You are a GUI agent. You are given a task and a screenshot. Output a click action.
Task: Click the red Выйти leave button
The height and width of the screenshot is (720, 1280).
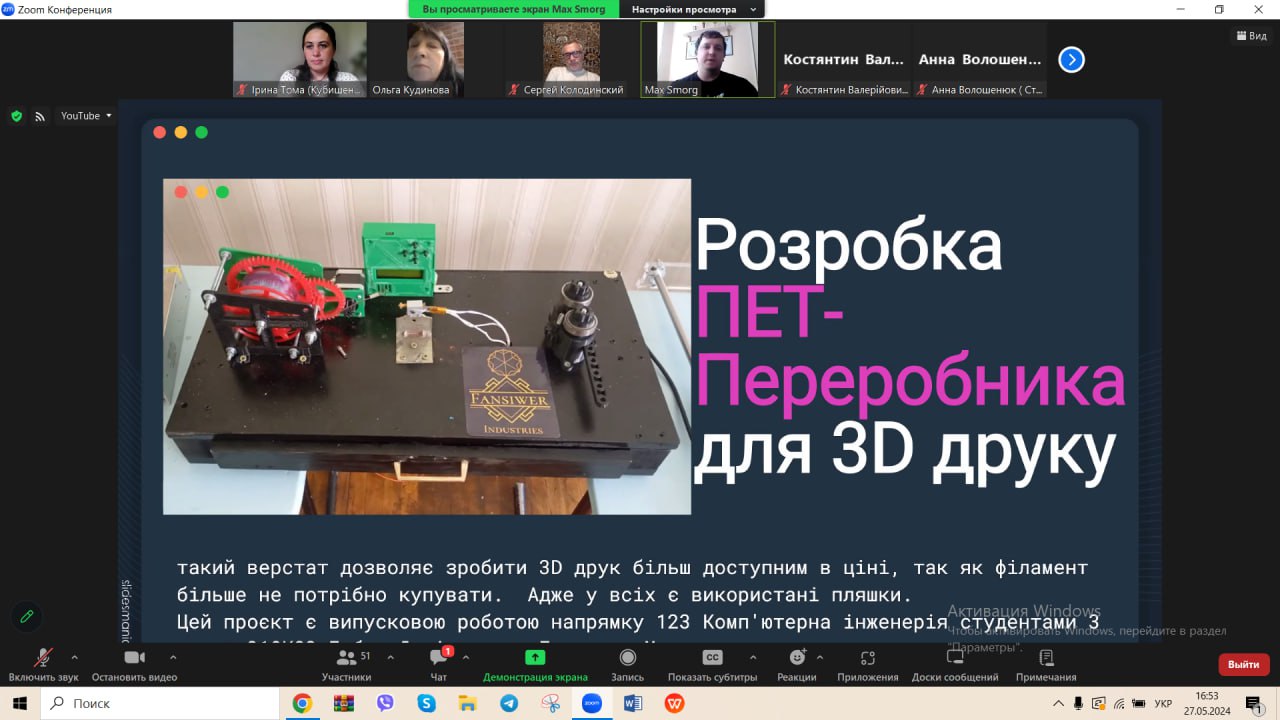tap(1243, 664)
